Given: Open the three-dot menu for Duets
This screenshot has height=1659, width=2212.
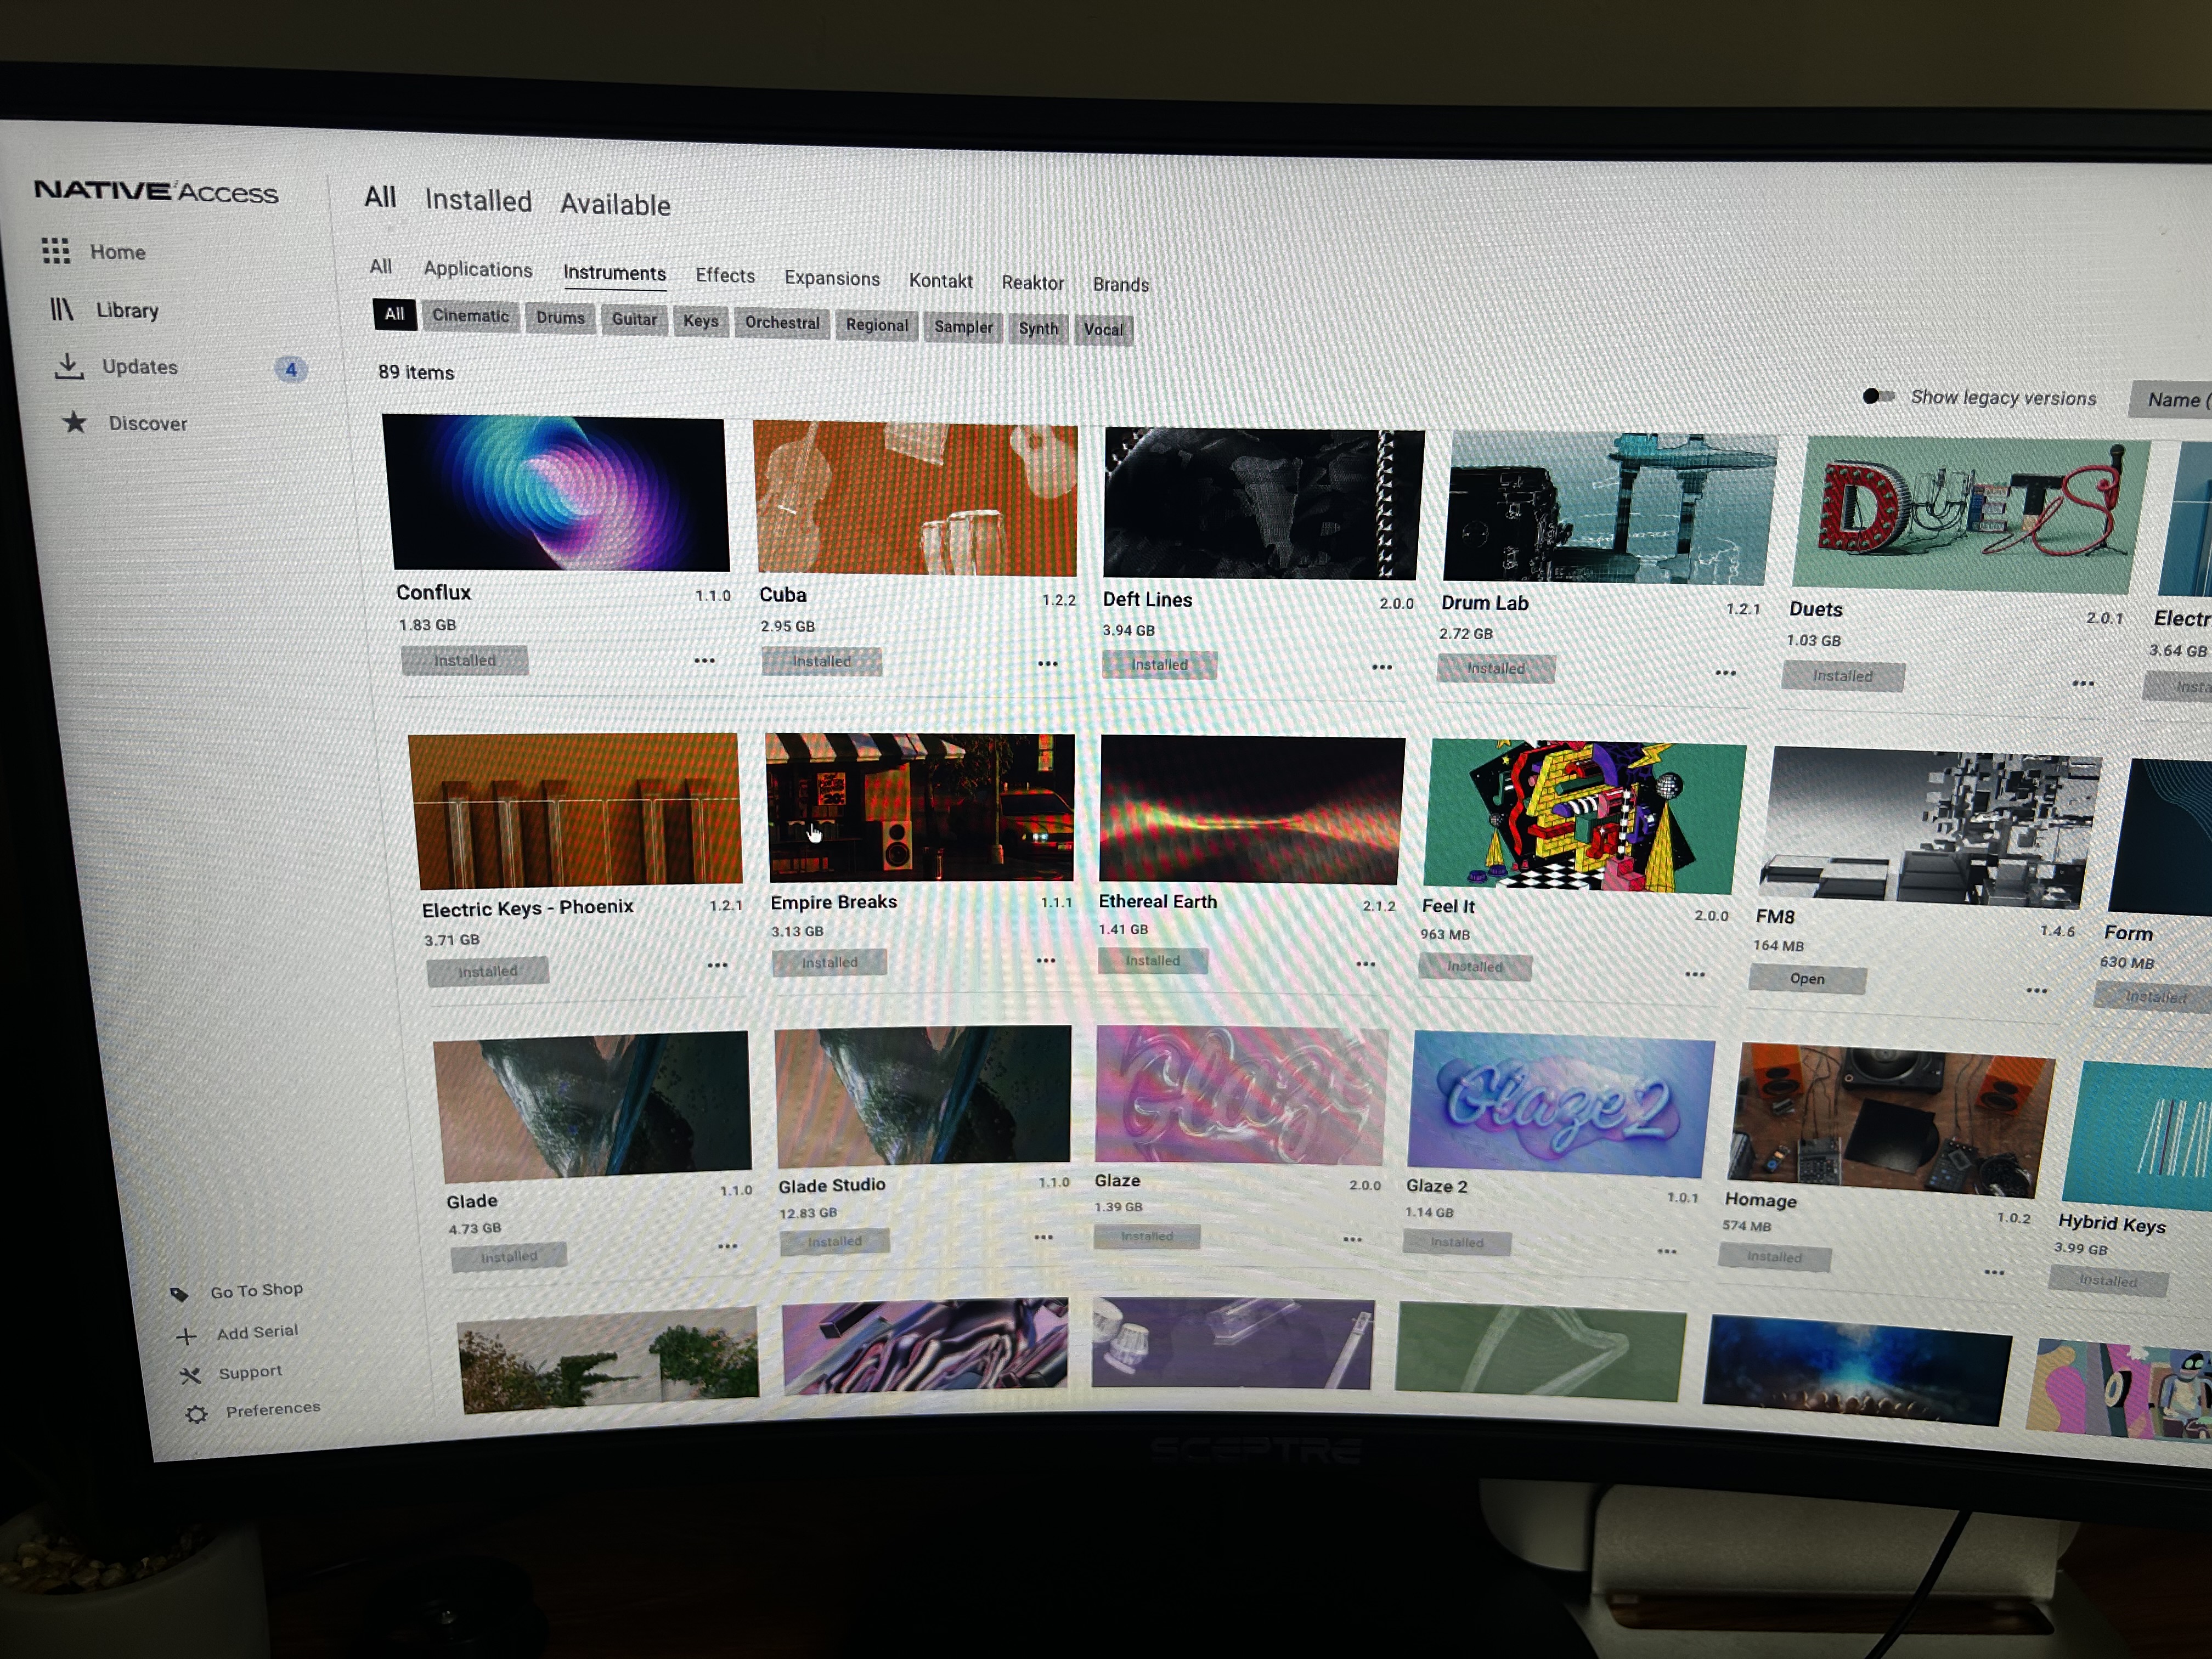Looking at the screenshot, I should point(2083,683).
